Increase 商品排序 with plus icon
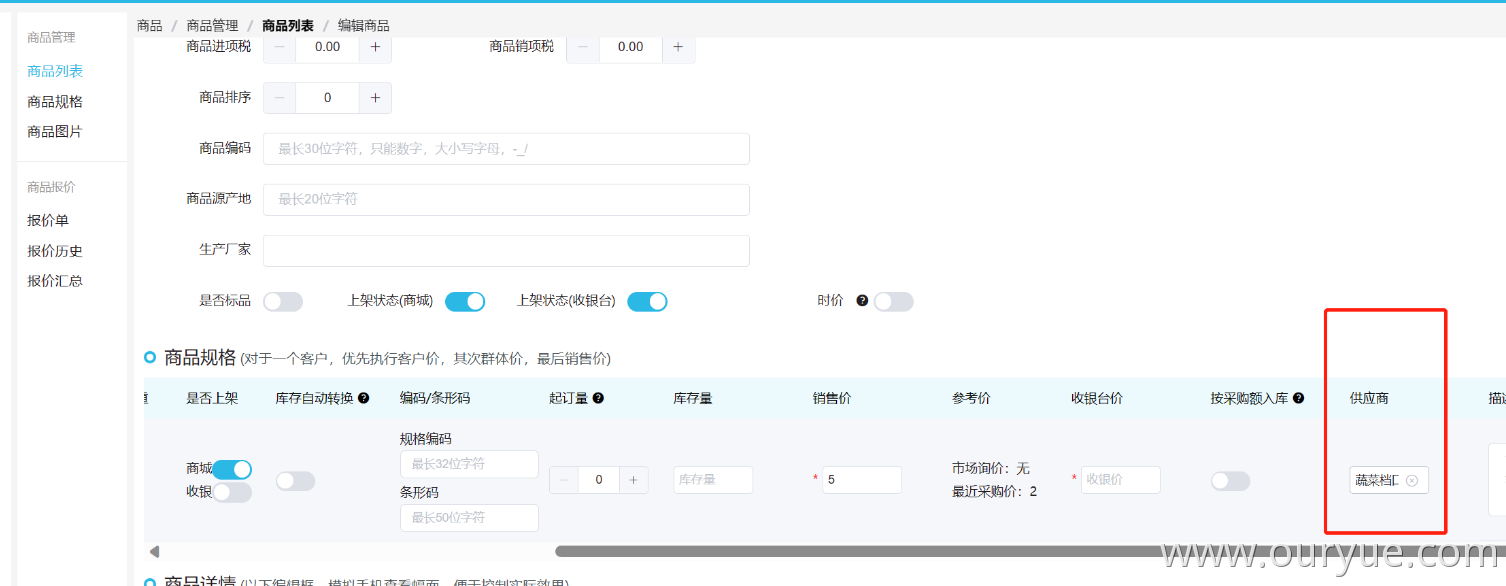 pyautogui.click(x=375, y=98)
